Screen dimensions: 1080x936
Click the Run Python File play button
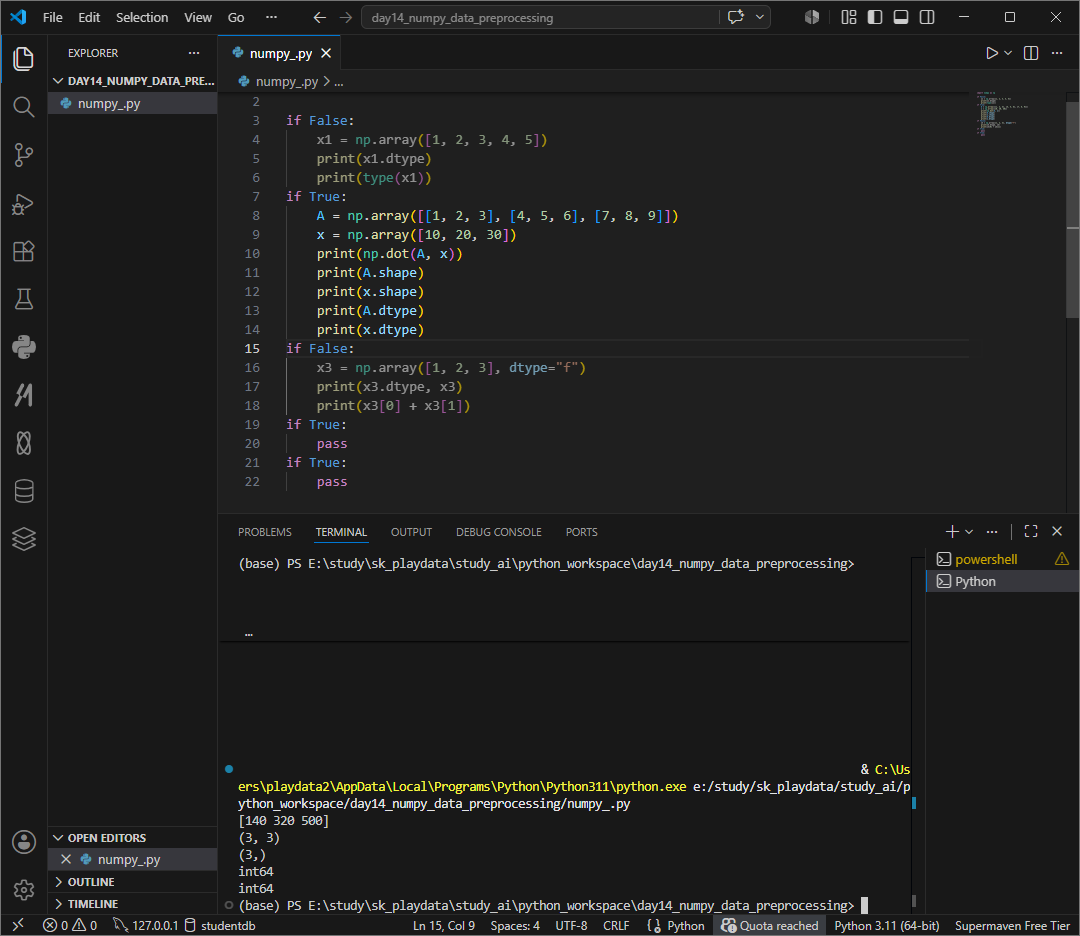pyautogui.click(x=991, y=53)
